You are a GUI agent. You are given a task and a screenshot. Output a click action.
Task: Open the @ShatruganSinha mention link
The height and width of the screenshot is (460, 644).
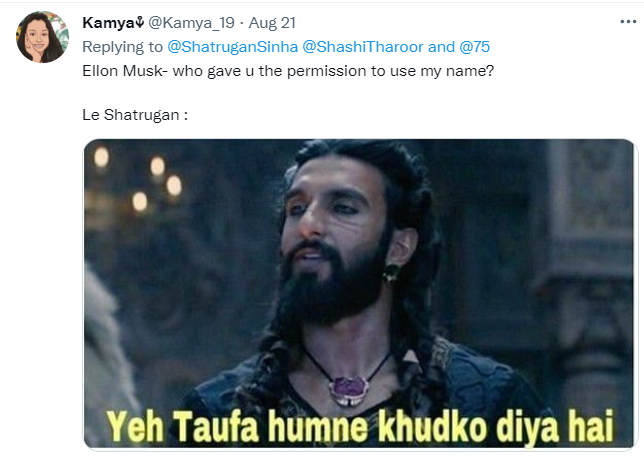point(232,47)
